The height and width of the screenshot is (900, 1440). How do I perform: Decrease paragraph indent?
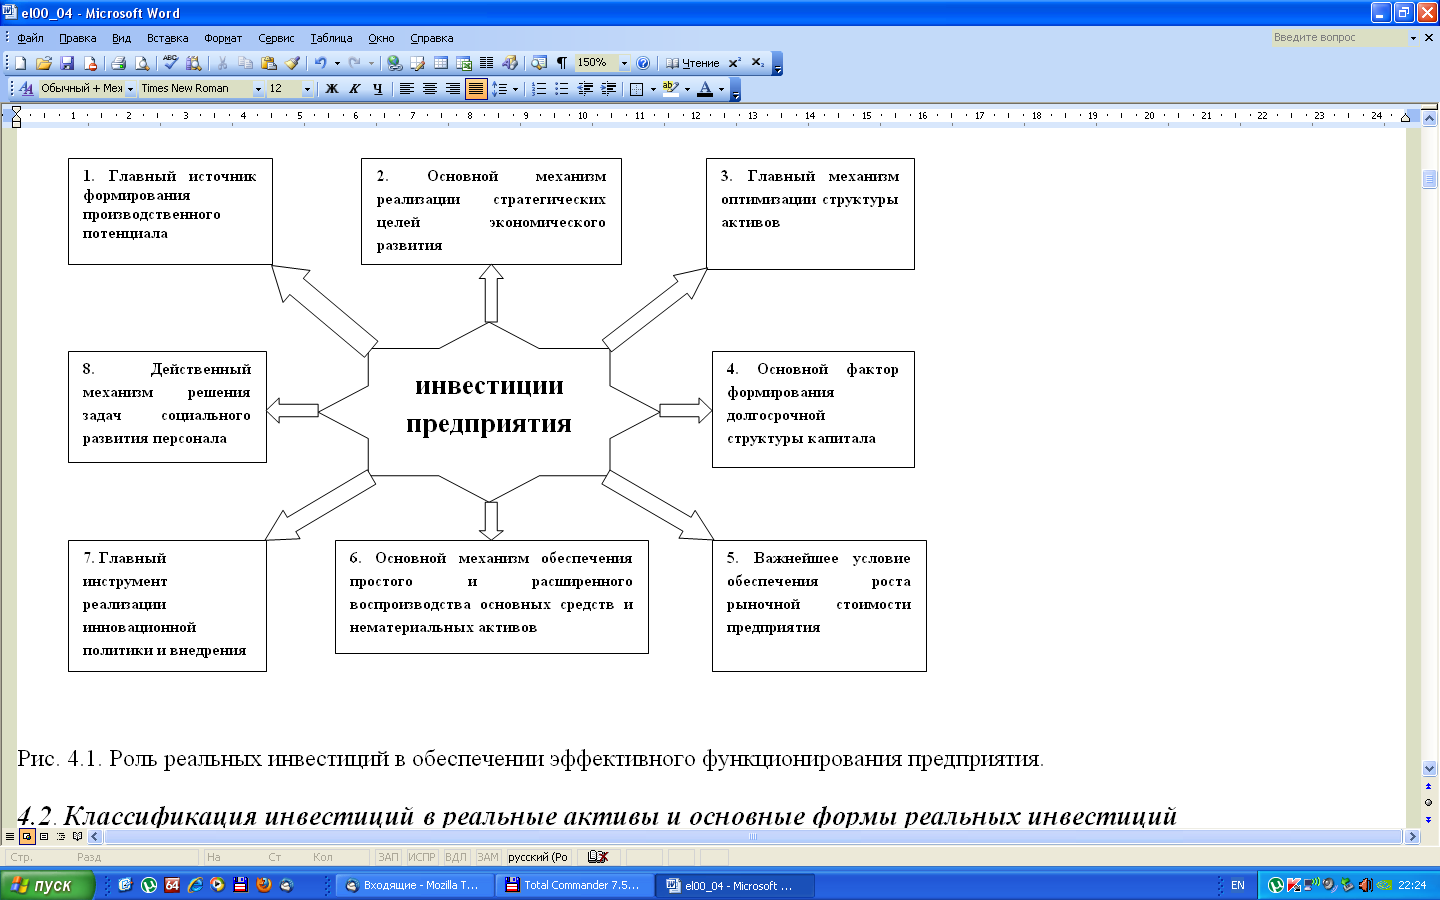[585, 89]
